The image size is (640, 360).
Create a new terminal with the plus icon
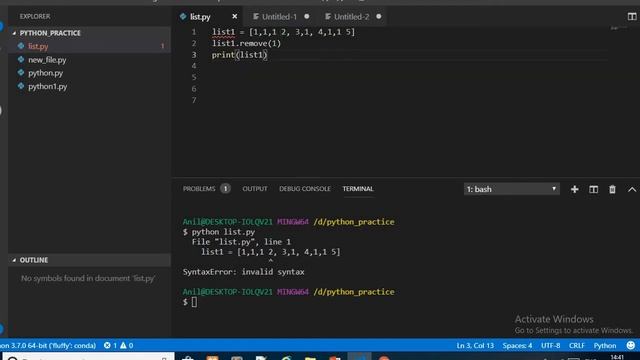tap(574, 189)
